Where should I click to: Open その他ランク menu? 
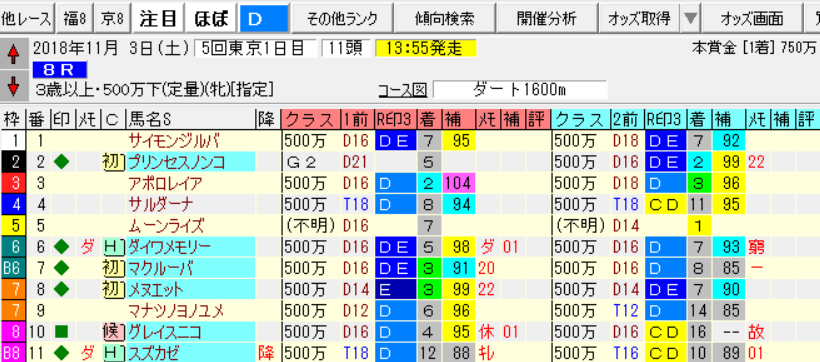coord(341,18)
